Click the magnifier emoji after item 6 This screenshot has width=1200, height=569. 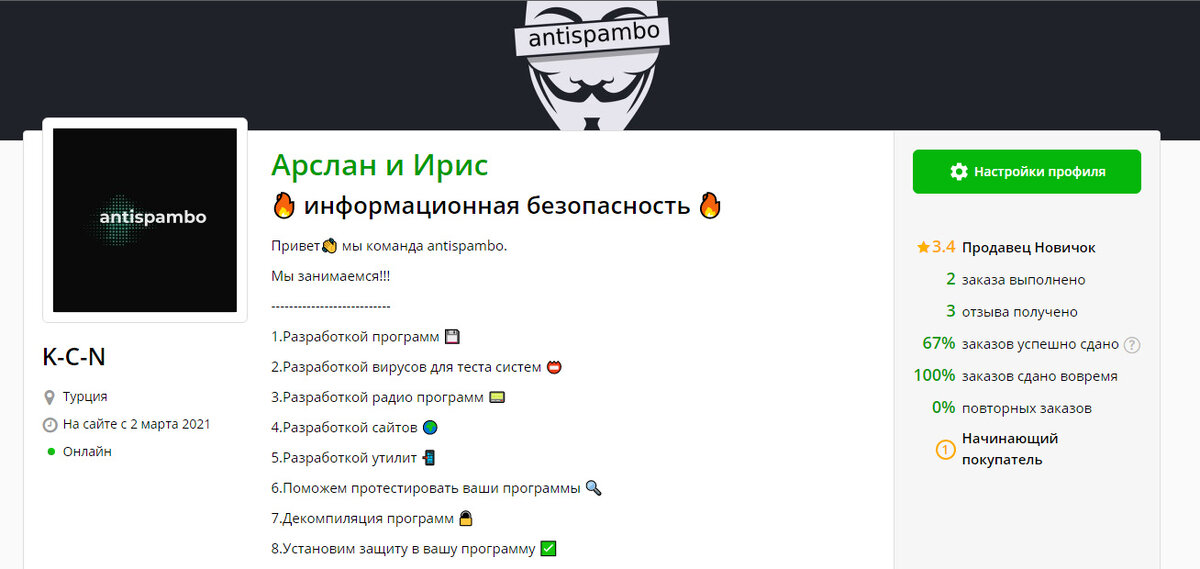594,489
